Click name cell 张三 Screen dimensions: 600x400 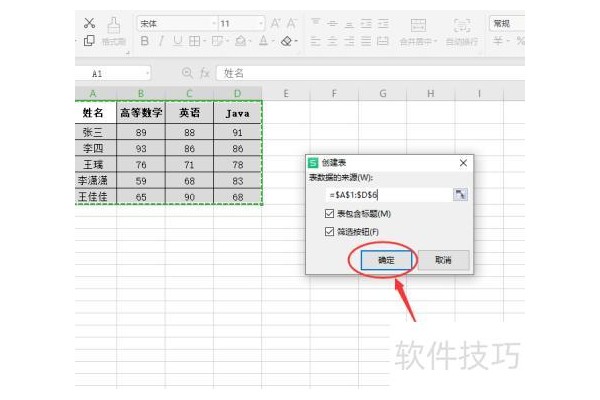pos(95,132)
